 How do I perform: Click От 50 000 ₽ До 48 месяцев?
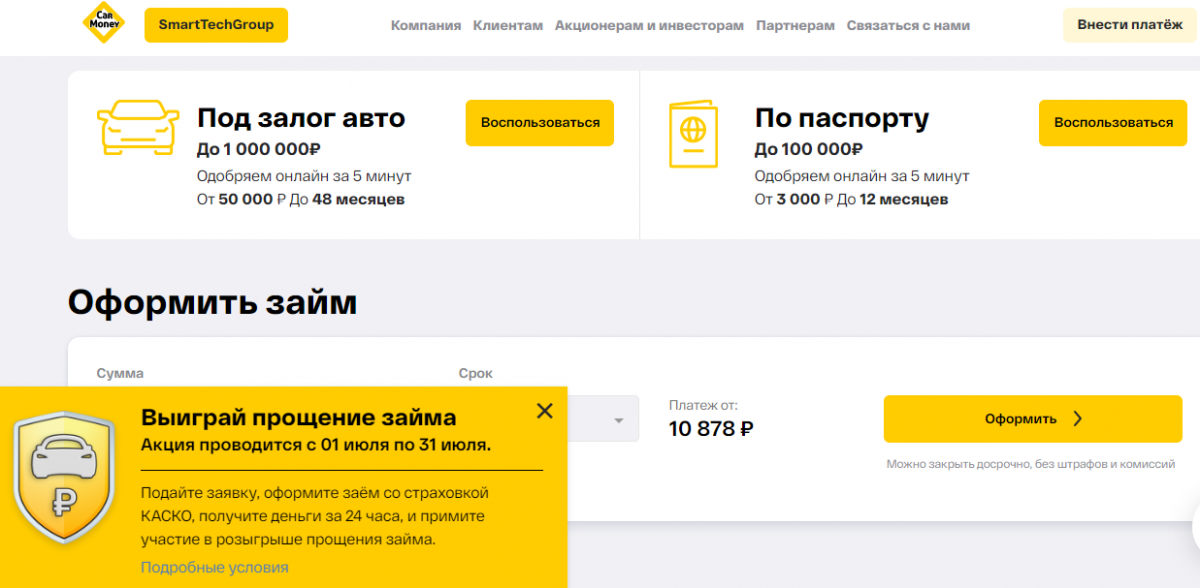click(x=301, y=199)
